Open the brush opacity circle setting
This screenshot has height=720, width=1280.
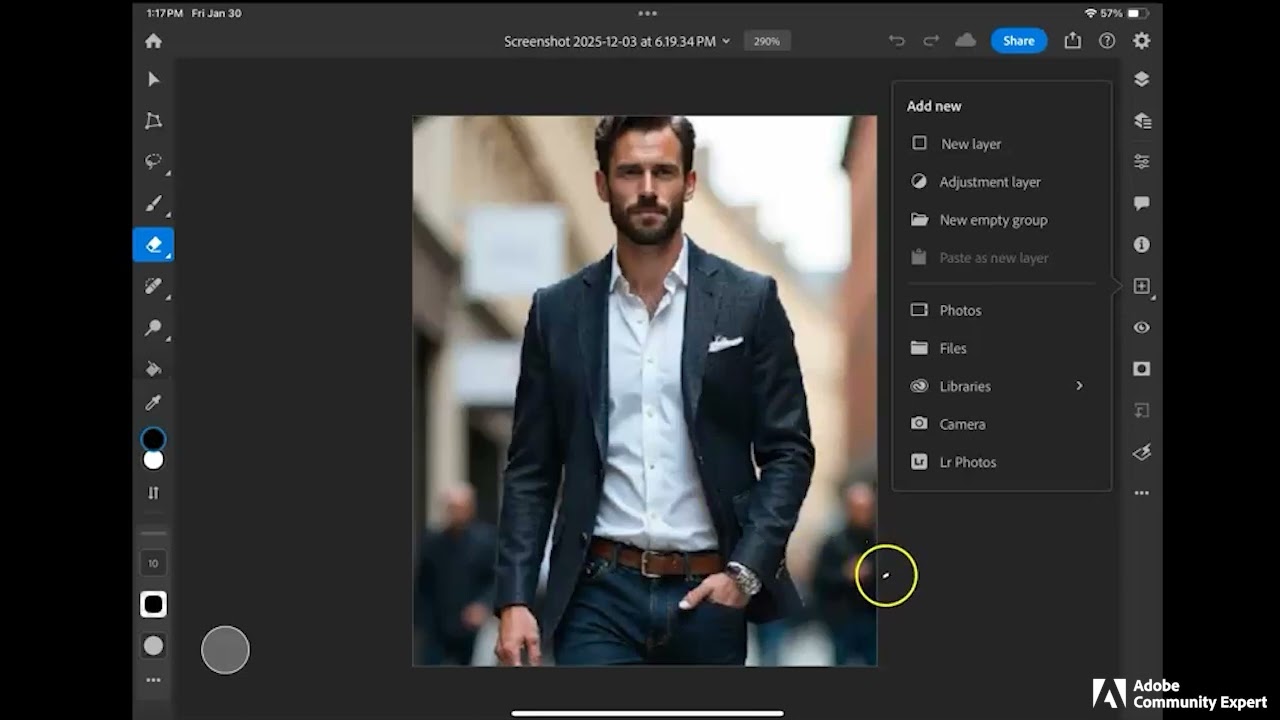pos(153,646)
